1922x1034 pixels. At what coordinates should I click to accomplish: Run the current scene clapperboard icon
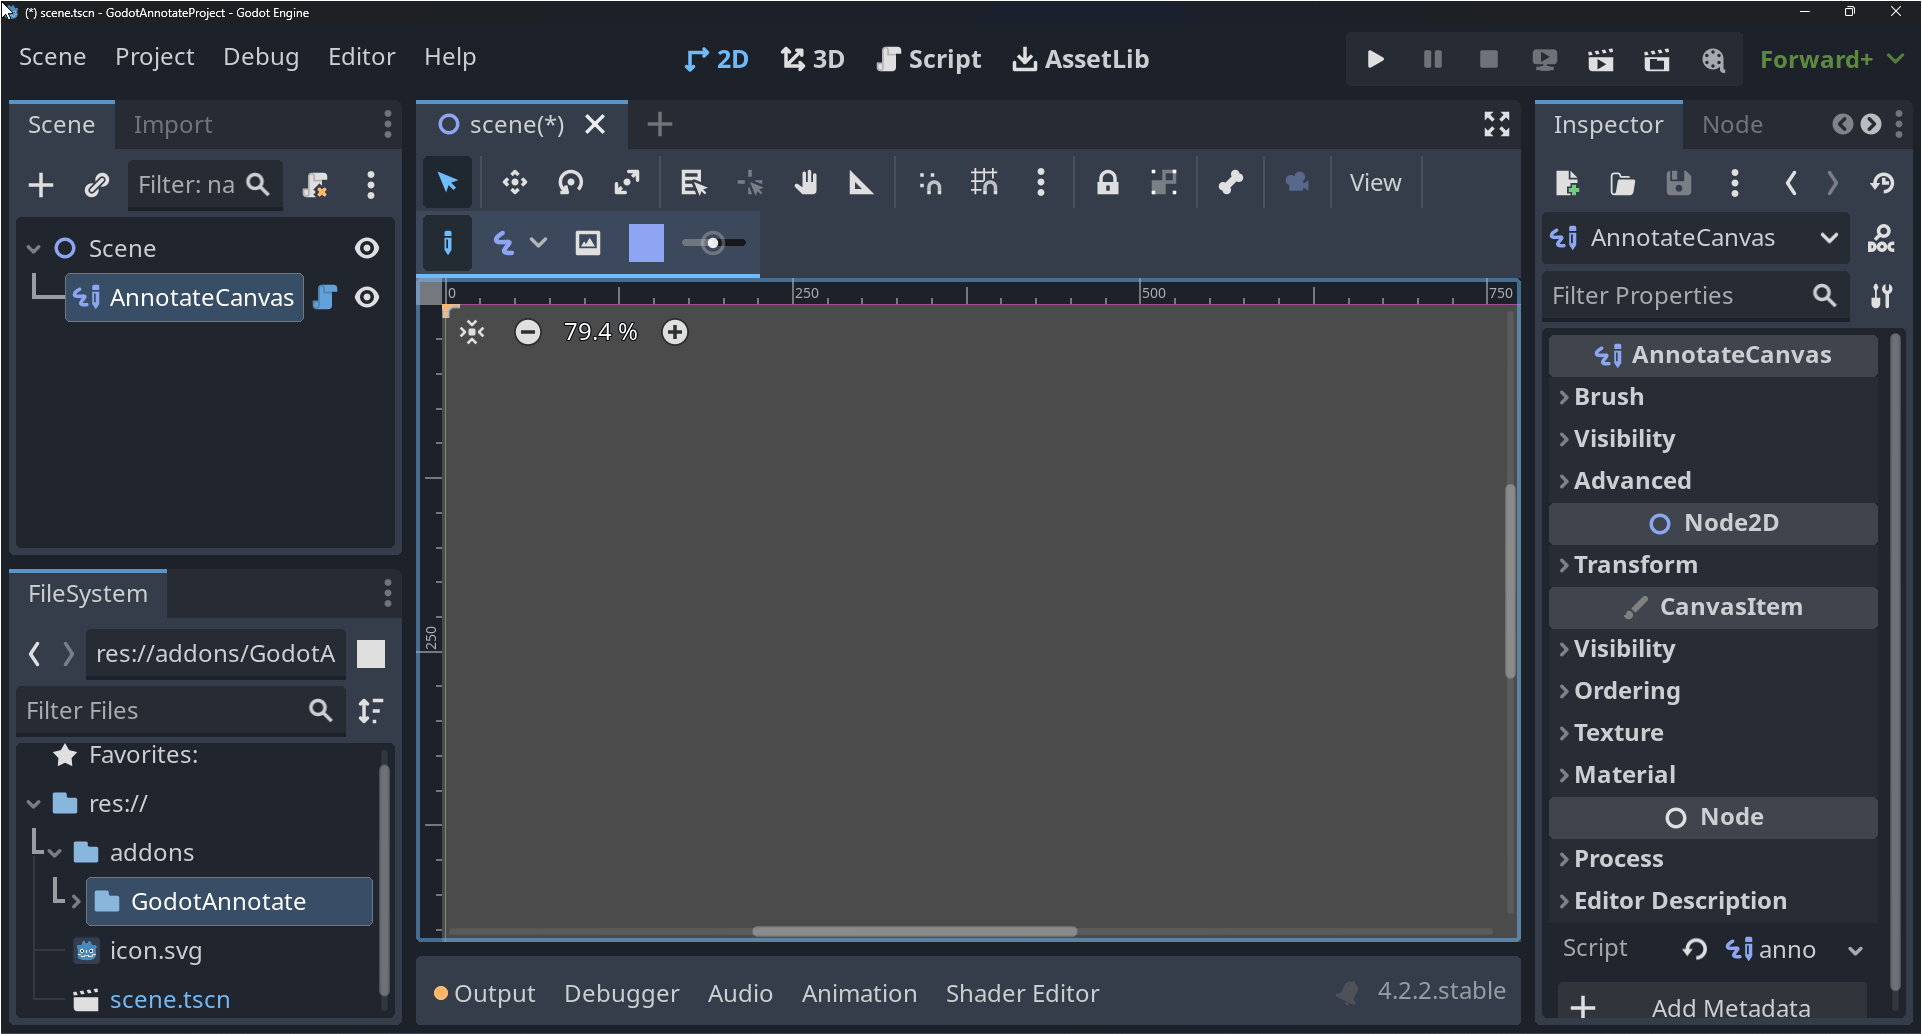pyautogui.click(x=1601, y=60)
